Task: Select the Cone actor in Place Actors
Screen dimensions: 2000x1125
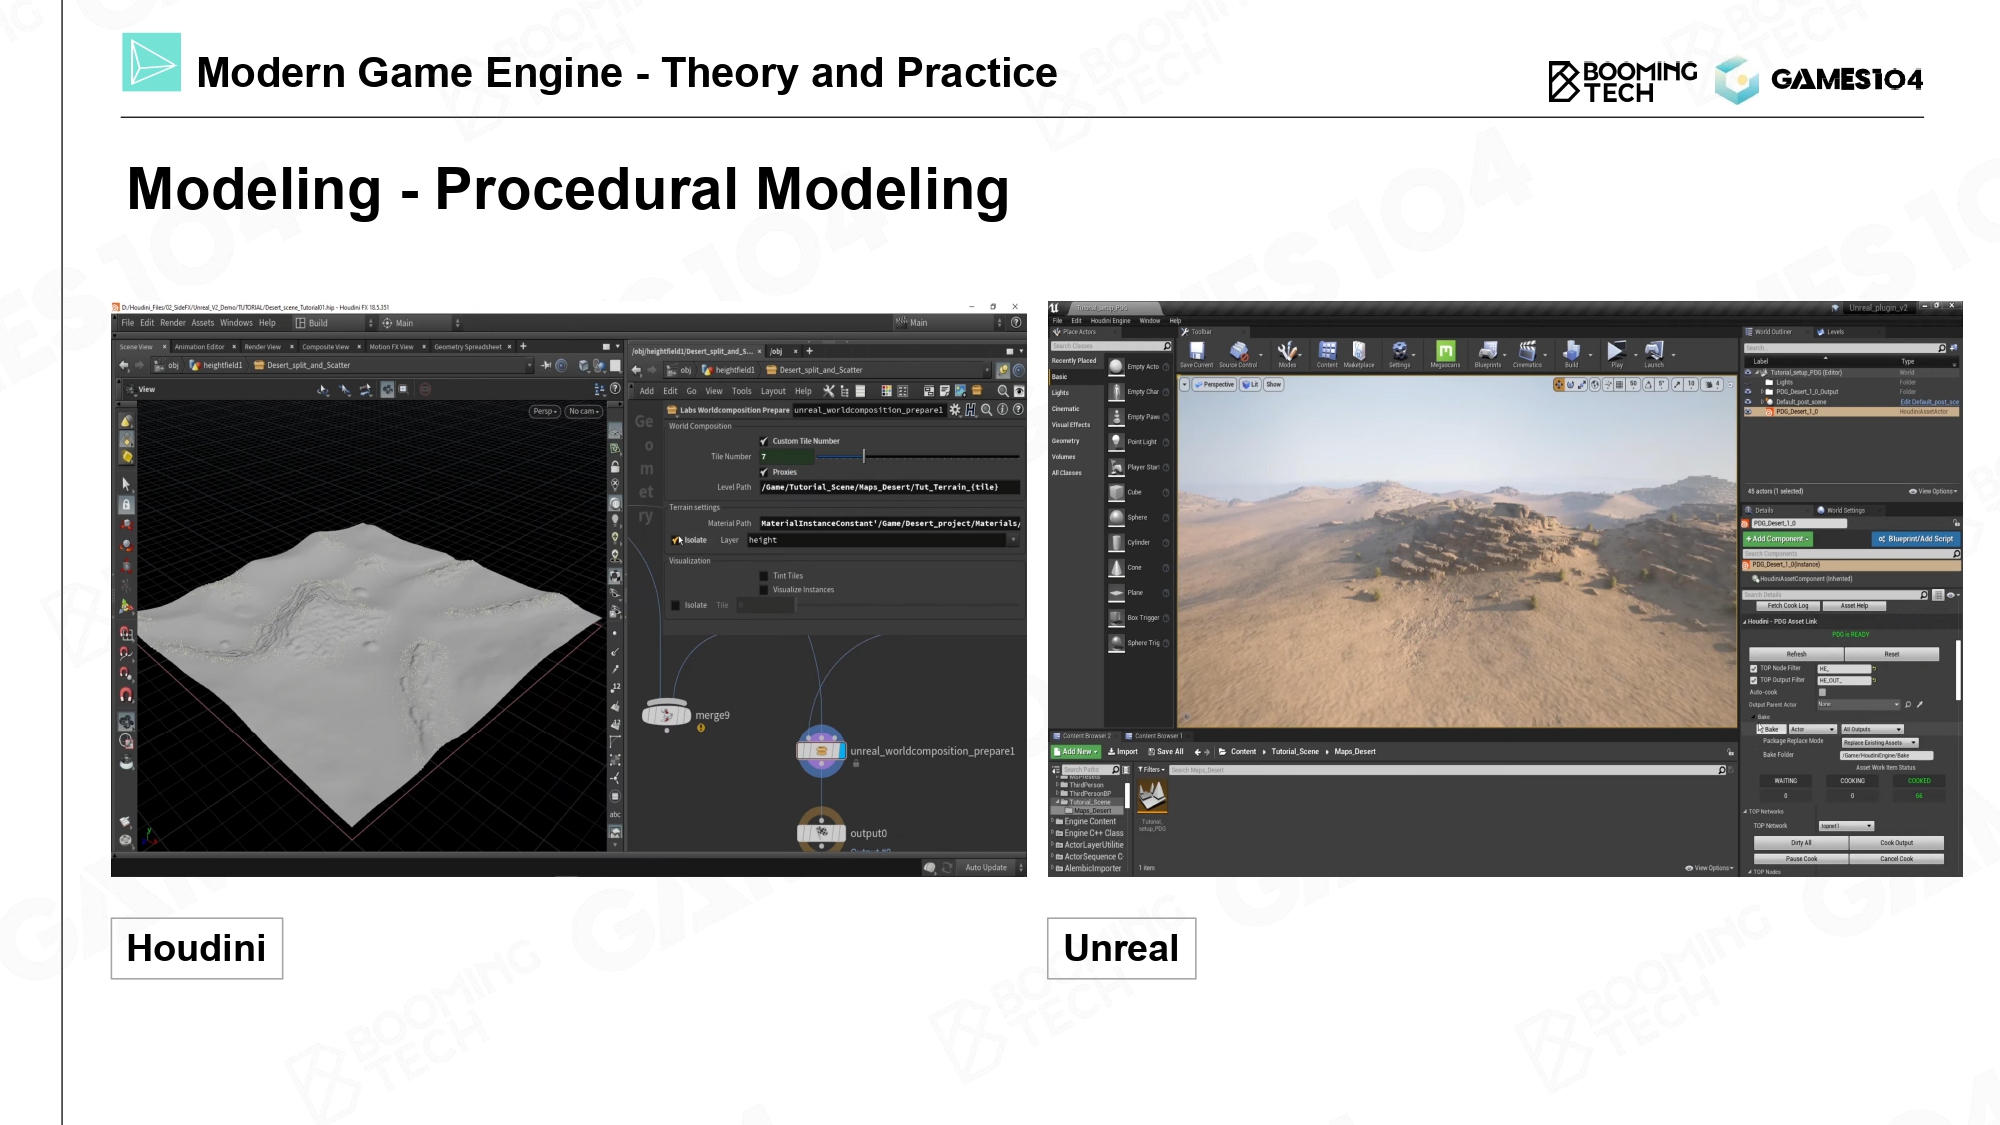Action: (x=1138, y=567)
